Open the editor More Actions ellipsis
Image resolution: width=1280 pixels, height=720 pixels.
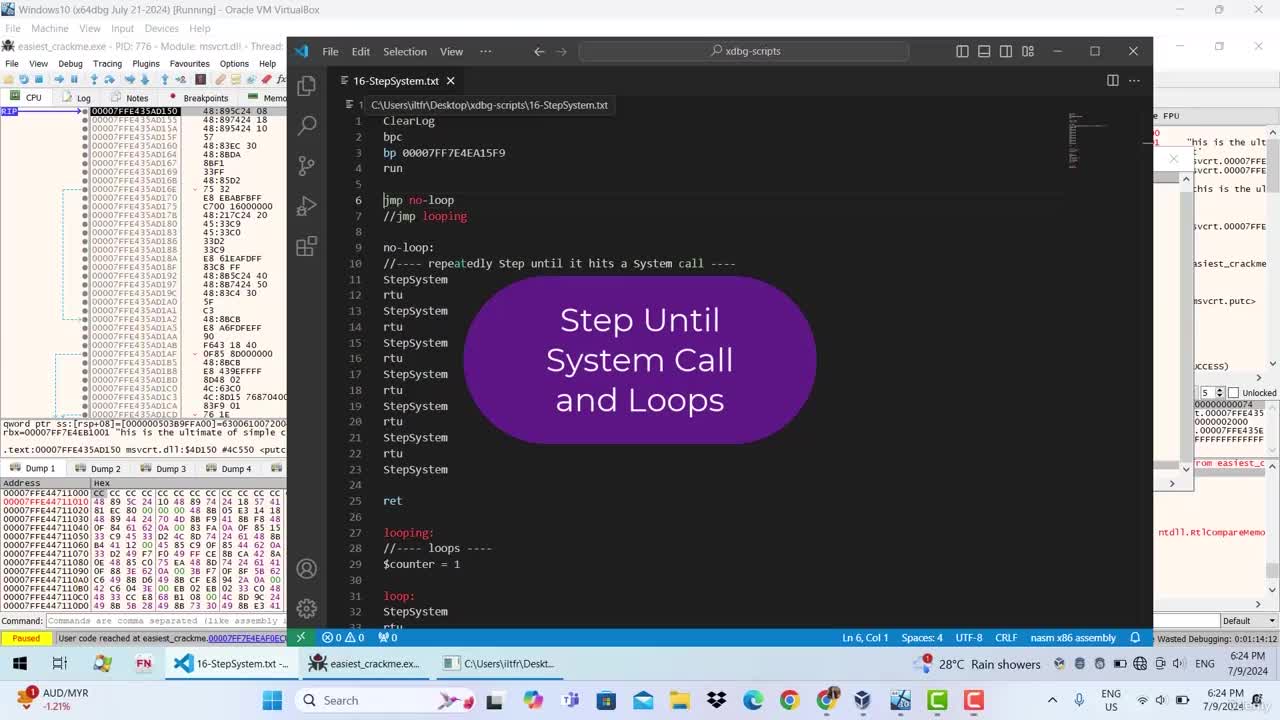tap(1134, 80)
